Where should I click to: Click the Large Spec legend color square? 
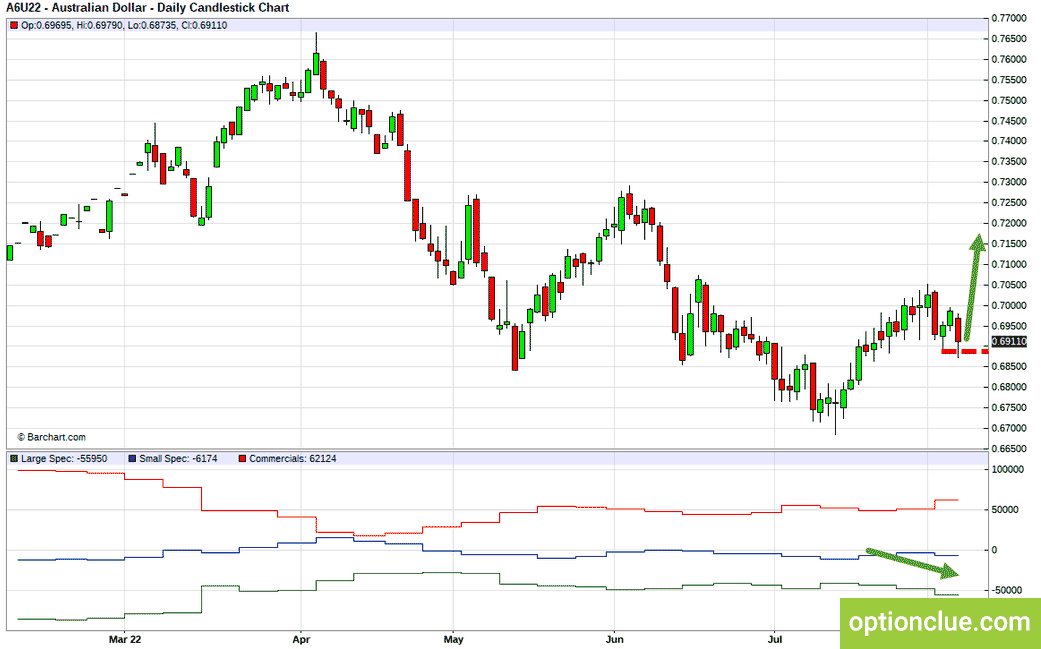(14, 459)
